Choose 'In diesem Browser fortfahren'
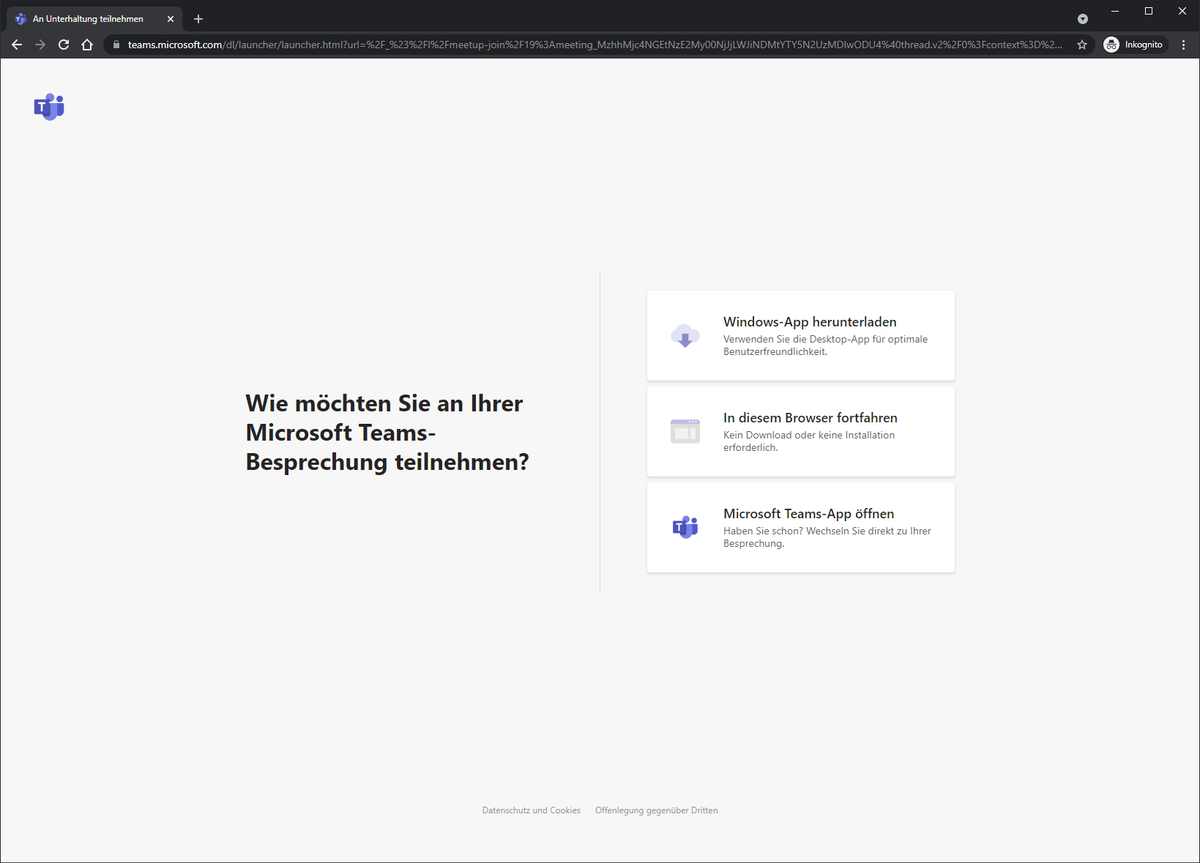This screenshot has width=1200, height=863. (801, 432)
